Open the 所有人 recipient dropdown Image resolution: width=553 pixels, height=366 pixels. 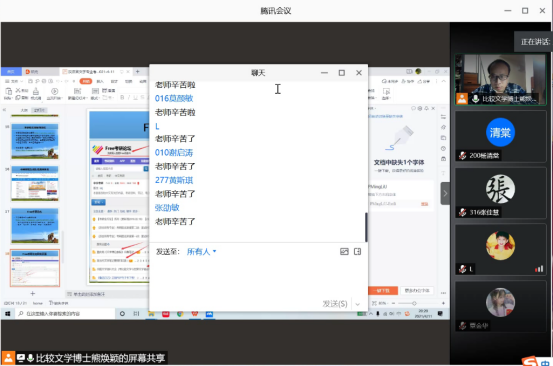201,251
